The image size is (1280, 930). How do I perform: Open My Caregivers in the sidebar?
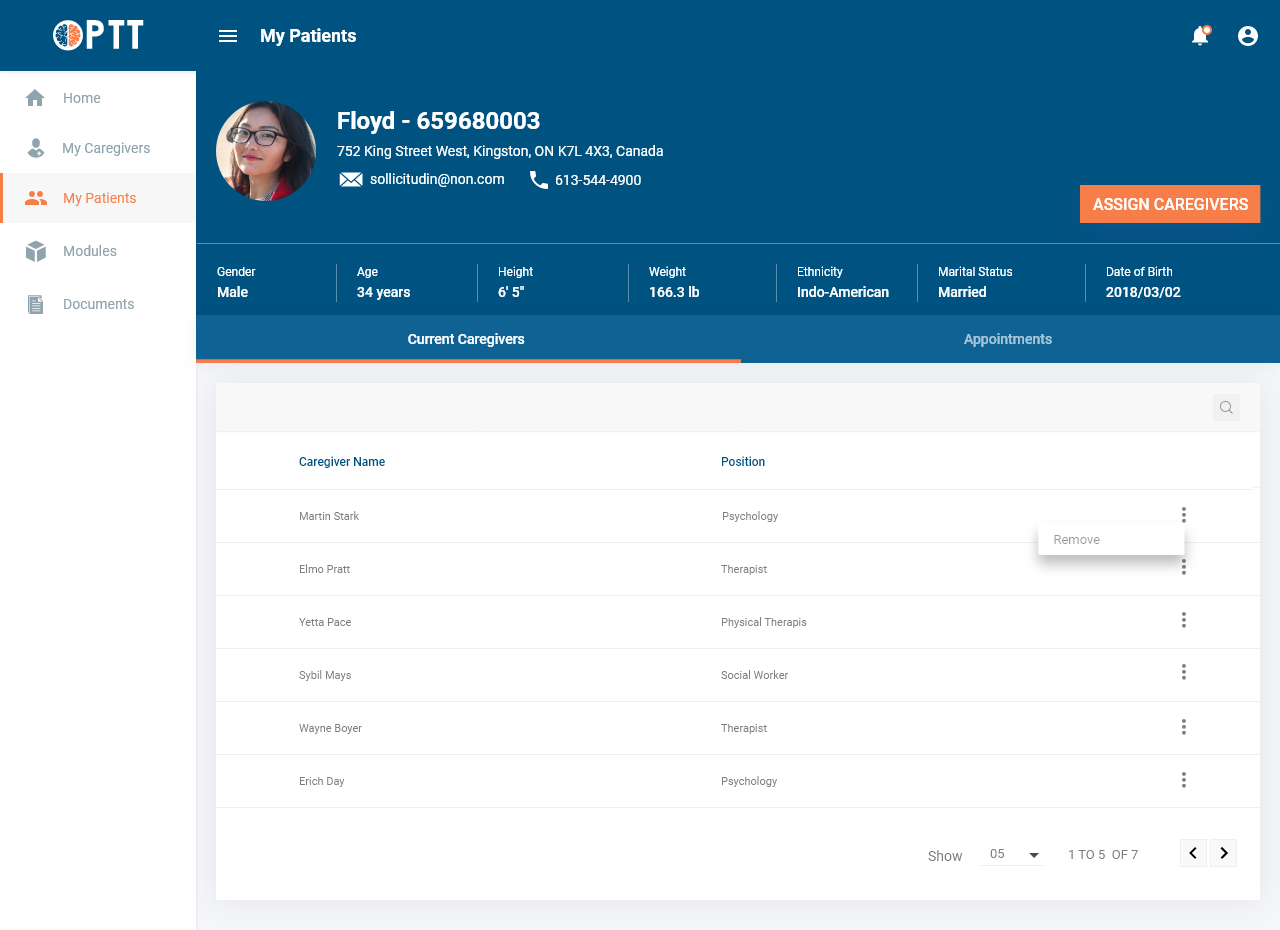point(106,148)
